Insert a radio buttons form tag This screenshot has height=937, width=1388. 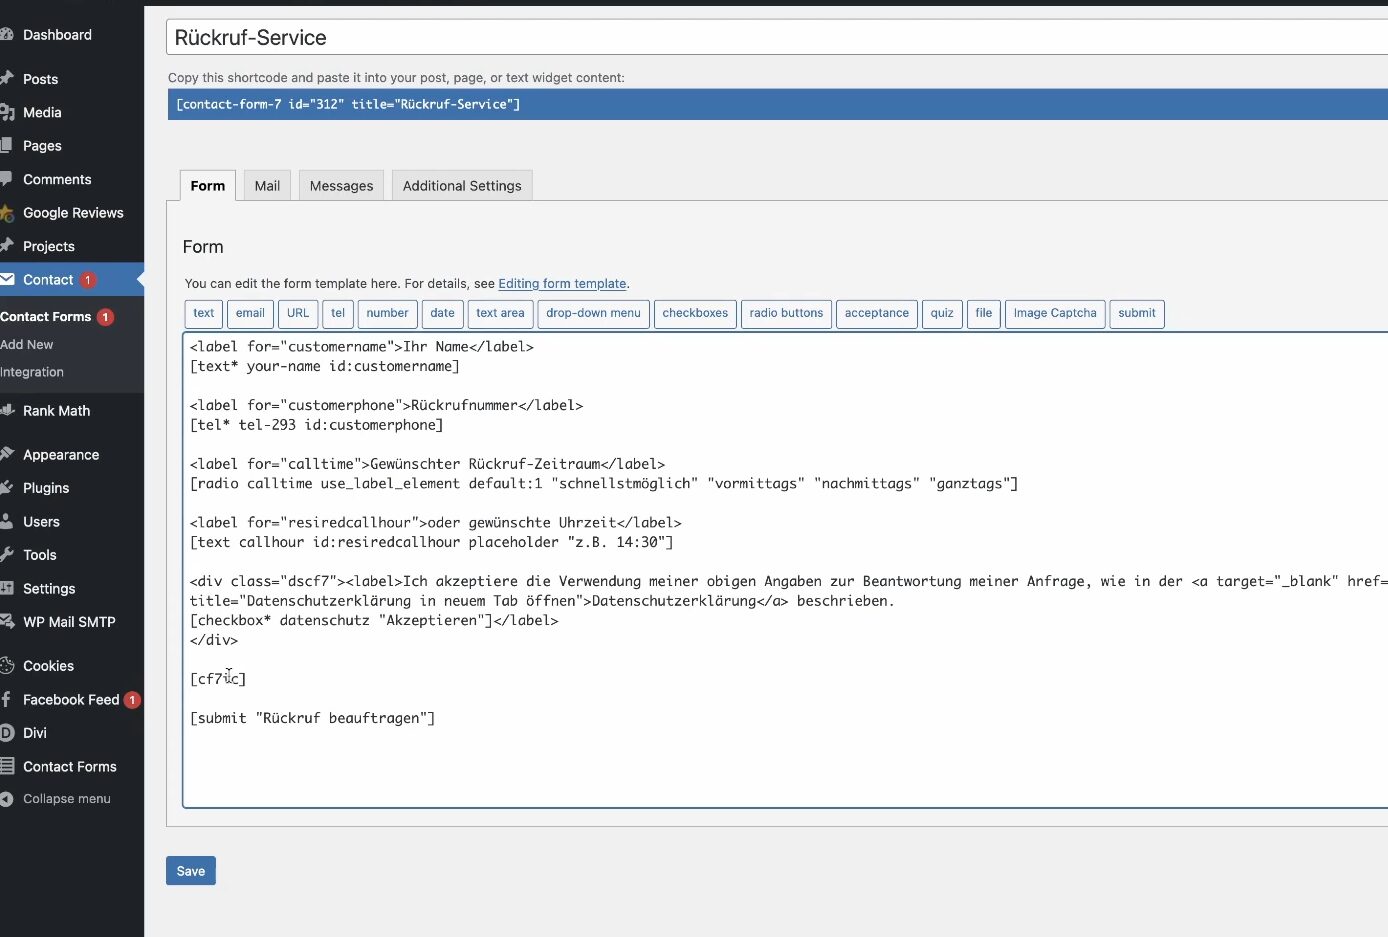(x=786, y=313)
